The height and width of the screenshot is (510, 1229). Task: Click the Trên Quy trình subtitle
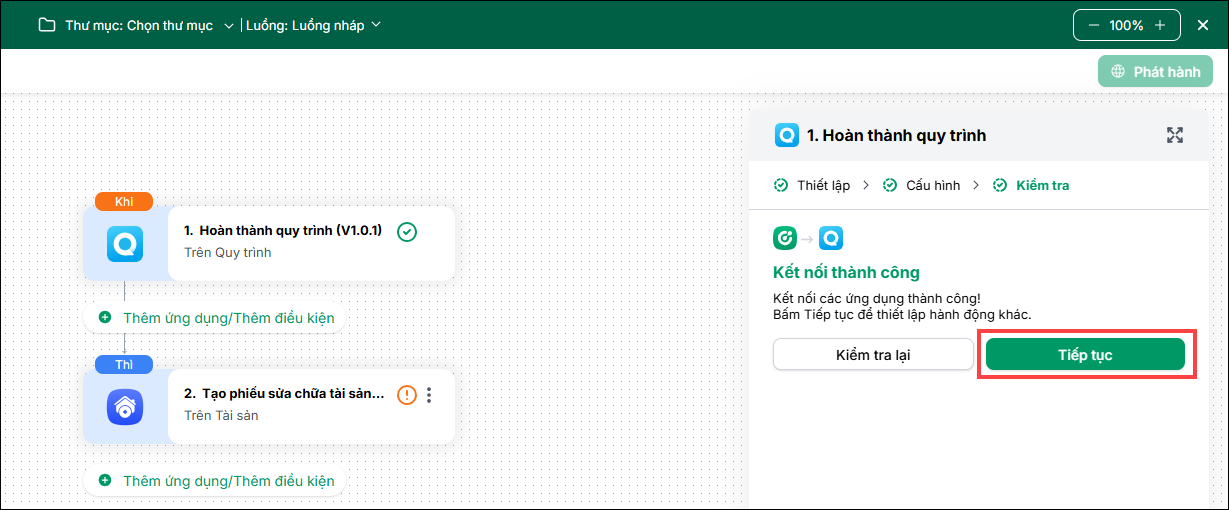click(228, 252)
